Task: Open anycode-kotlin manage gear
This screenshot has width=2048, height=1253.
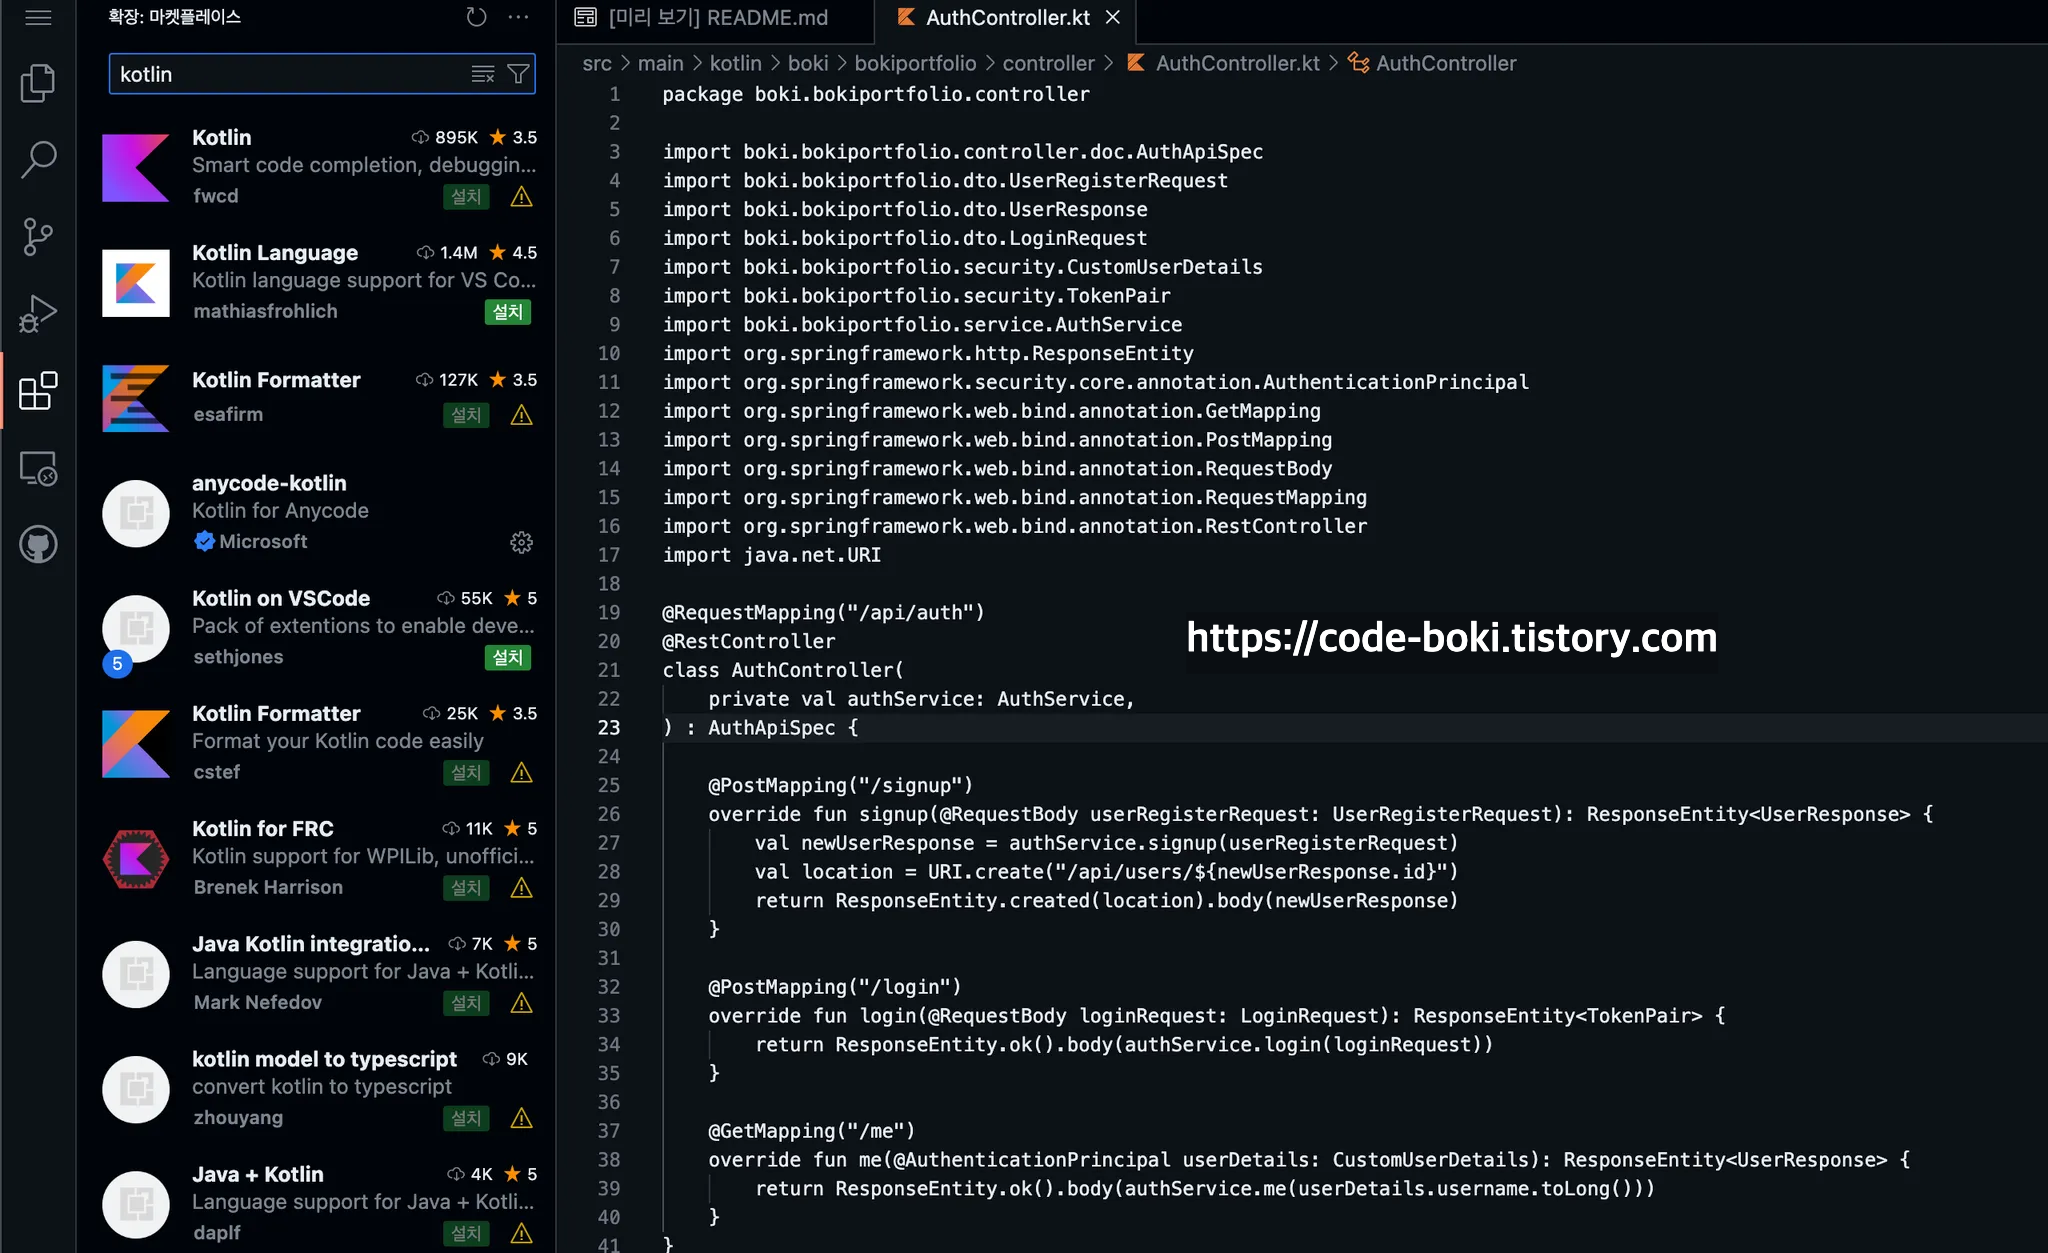Action: click(x=521, y=542)
